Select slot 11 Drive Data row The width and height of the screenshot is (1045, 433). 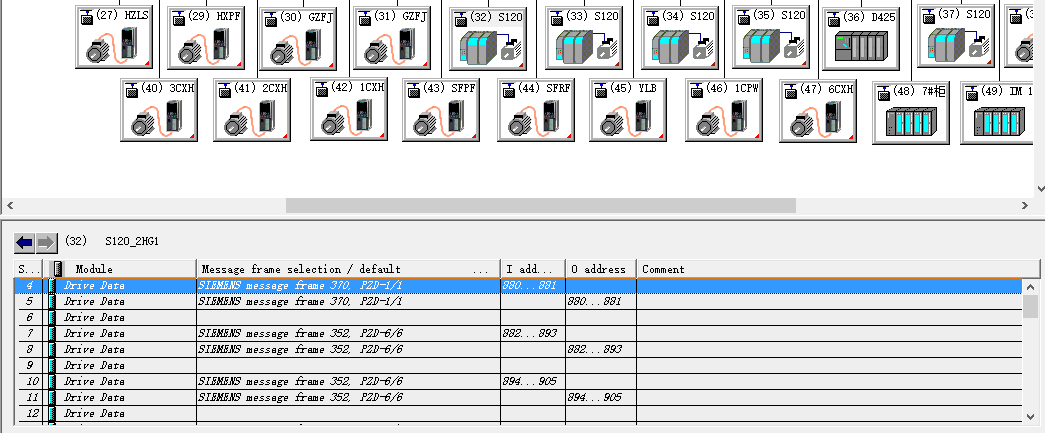pyautogui.click(x=519, y=398)
